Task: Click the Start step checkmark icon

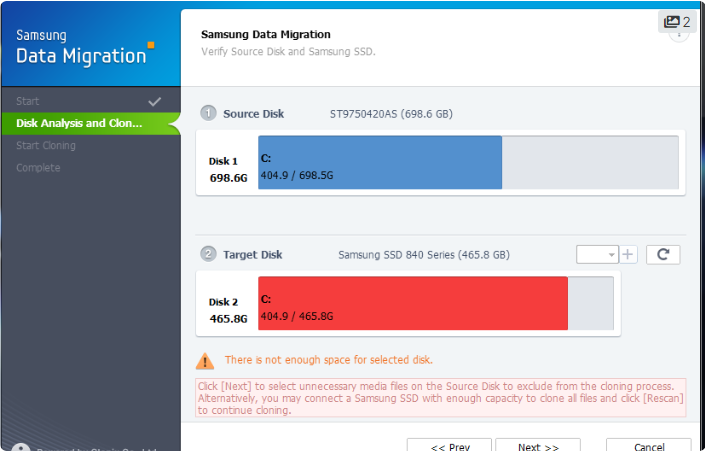Action: tap(155, 102)
